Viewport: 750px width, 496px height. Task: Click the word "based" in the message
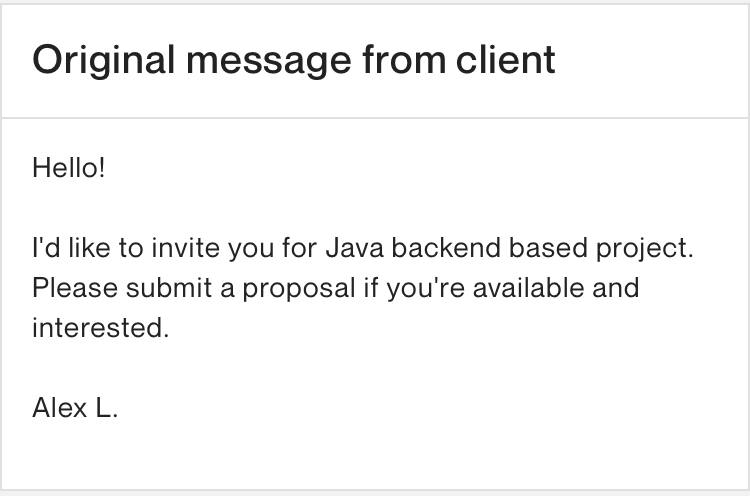(x=548, y=248)
